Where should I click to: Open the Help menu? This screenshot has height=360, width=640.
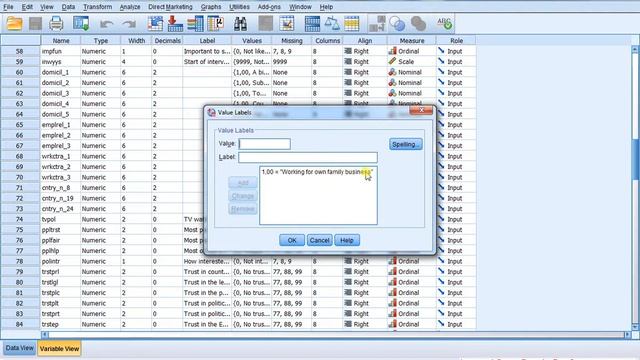[x=326, y=7]
